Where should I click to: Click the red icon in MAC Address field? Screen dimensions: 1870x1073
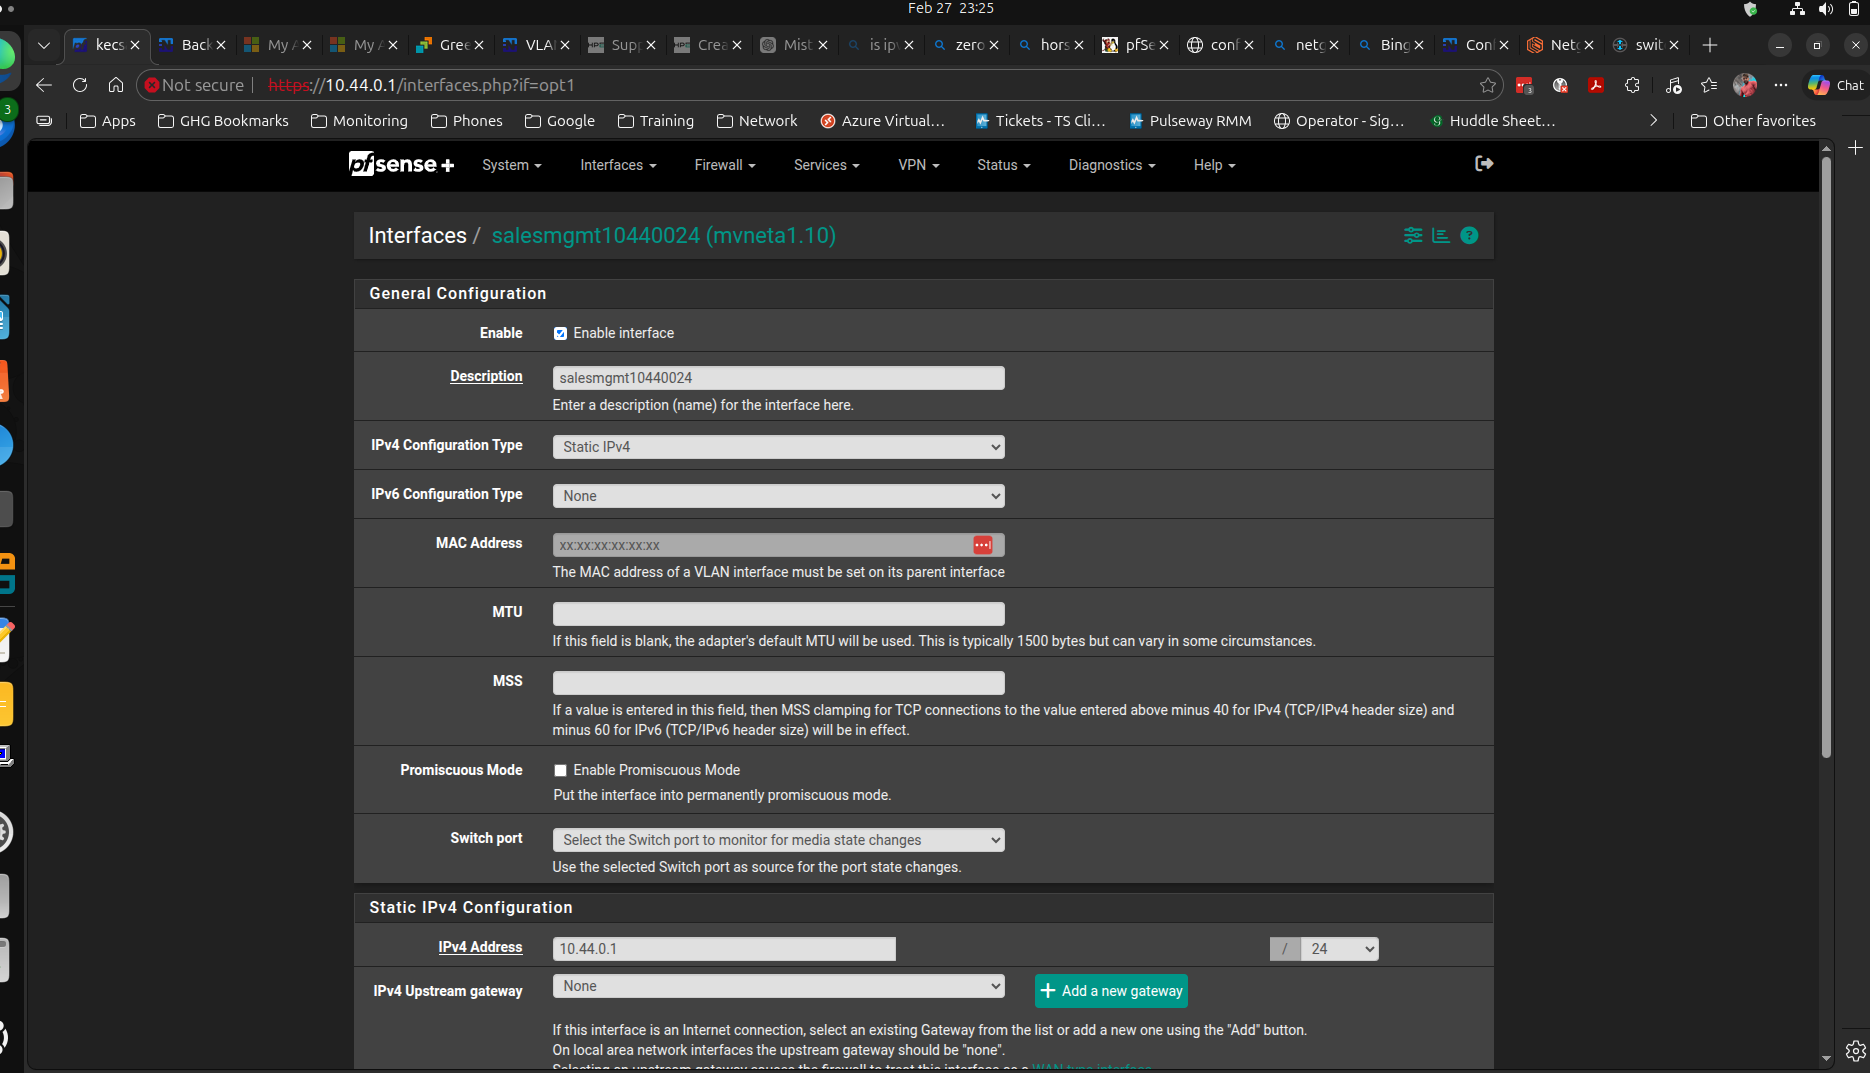click(x=982, y=545)
